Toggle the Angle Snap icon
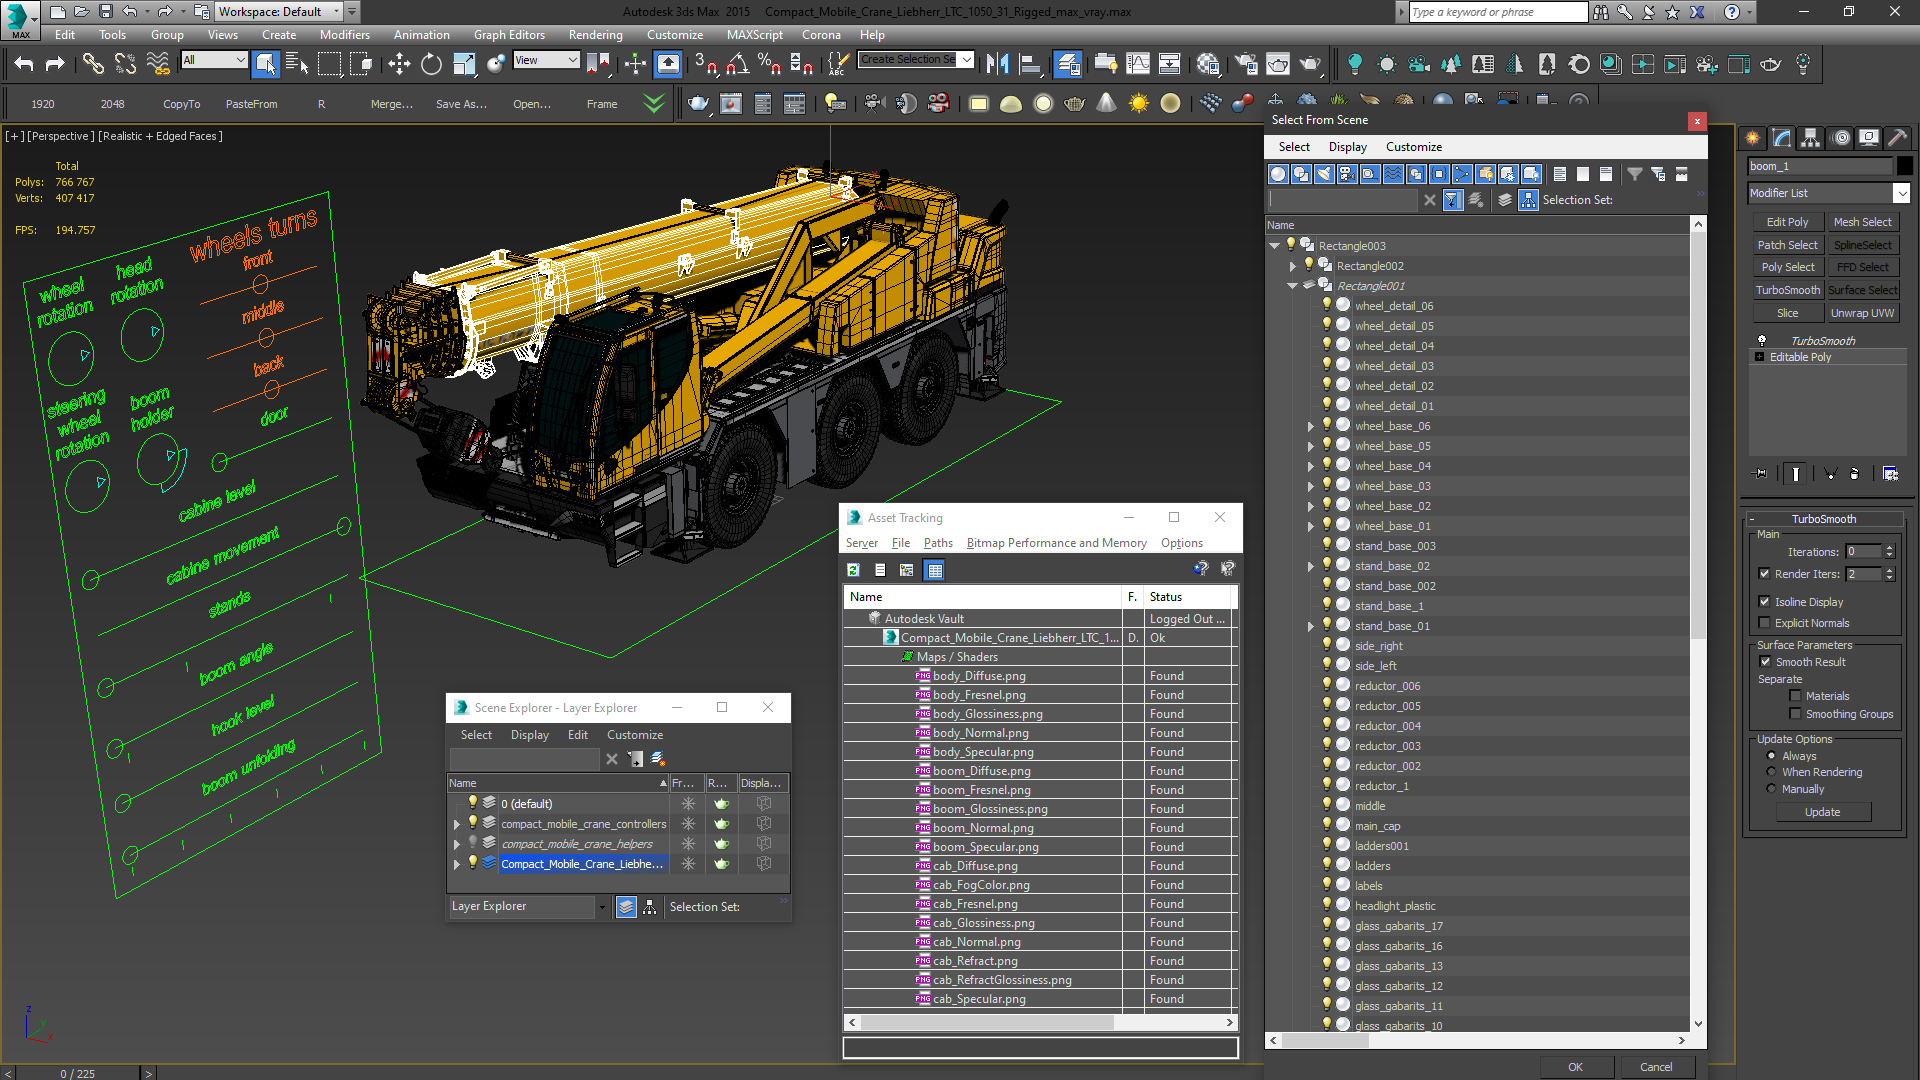This screenshot has height=1080, width=1920. pyautogui.click(x=738, y=65)
